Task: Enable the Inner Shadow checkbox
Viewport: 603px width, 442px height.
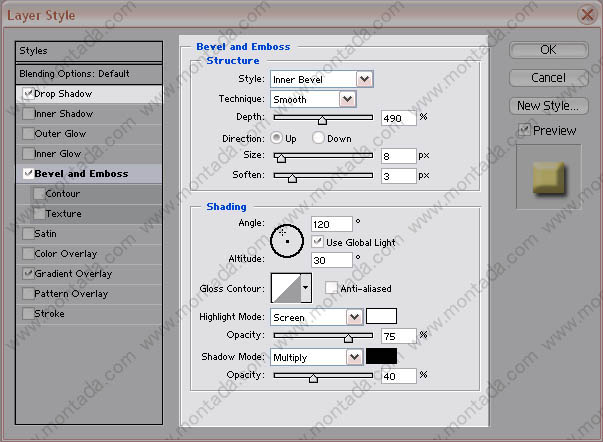Action: 28,114
